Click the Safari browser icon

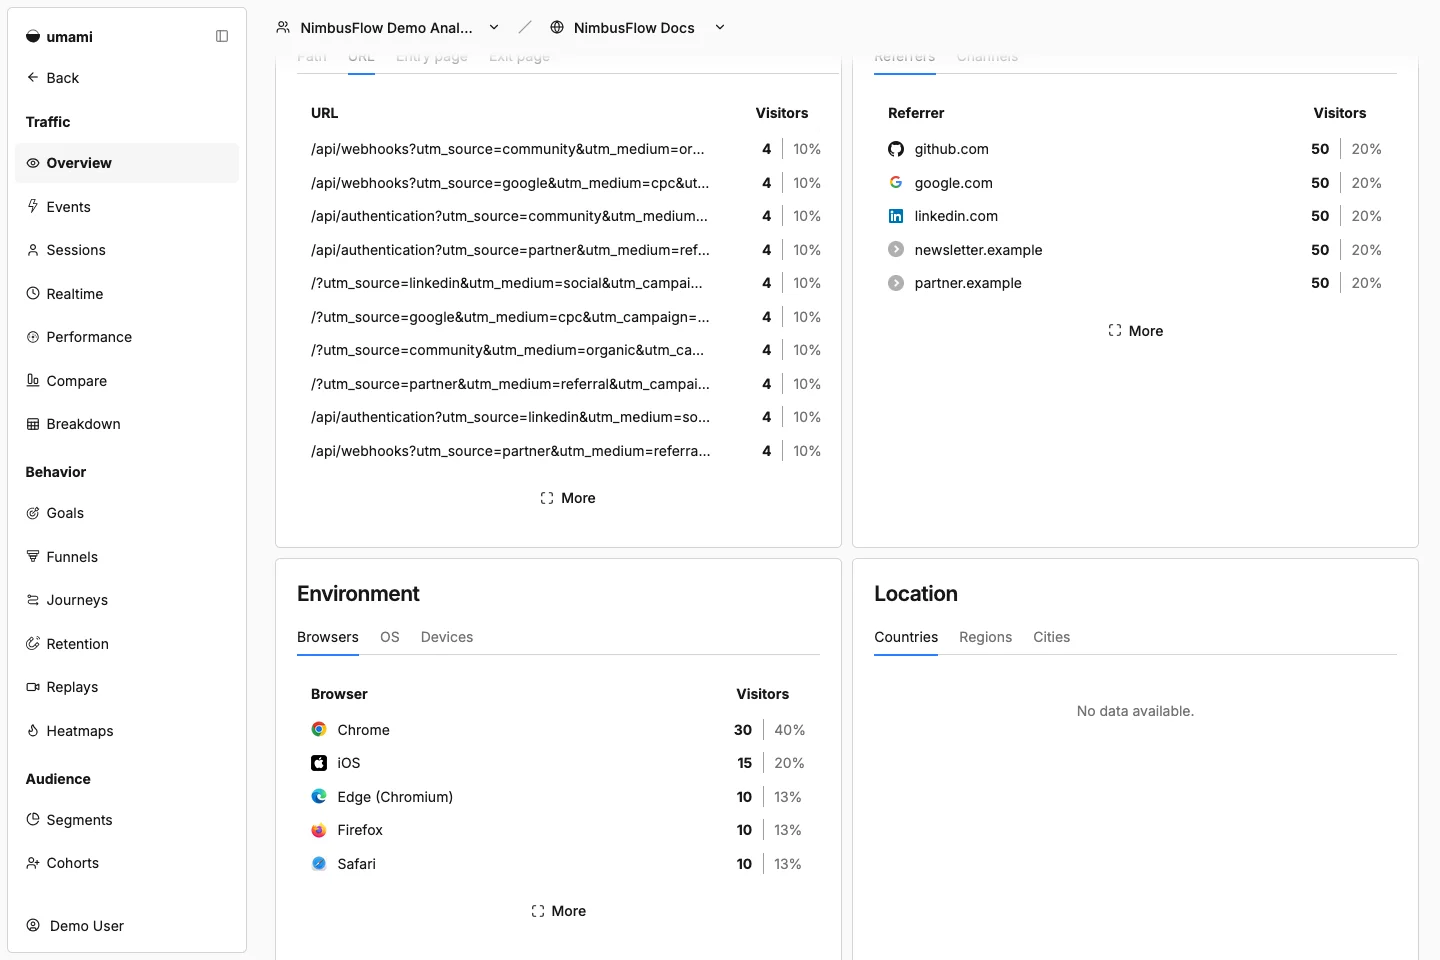coord(319,863)
